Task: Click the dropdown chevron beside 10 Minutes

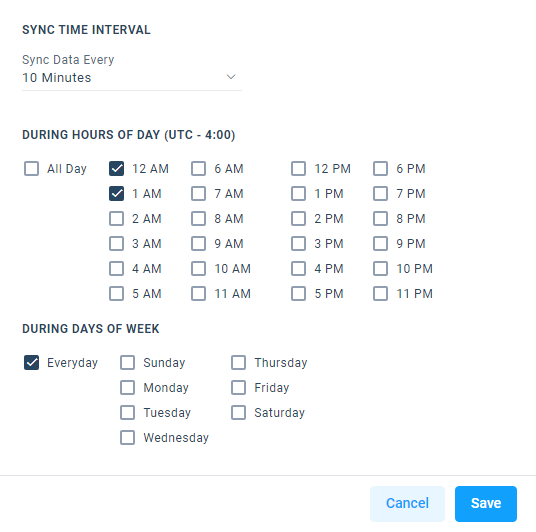Action: click(x=231, y=77)
